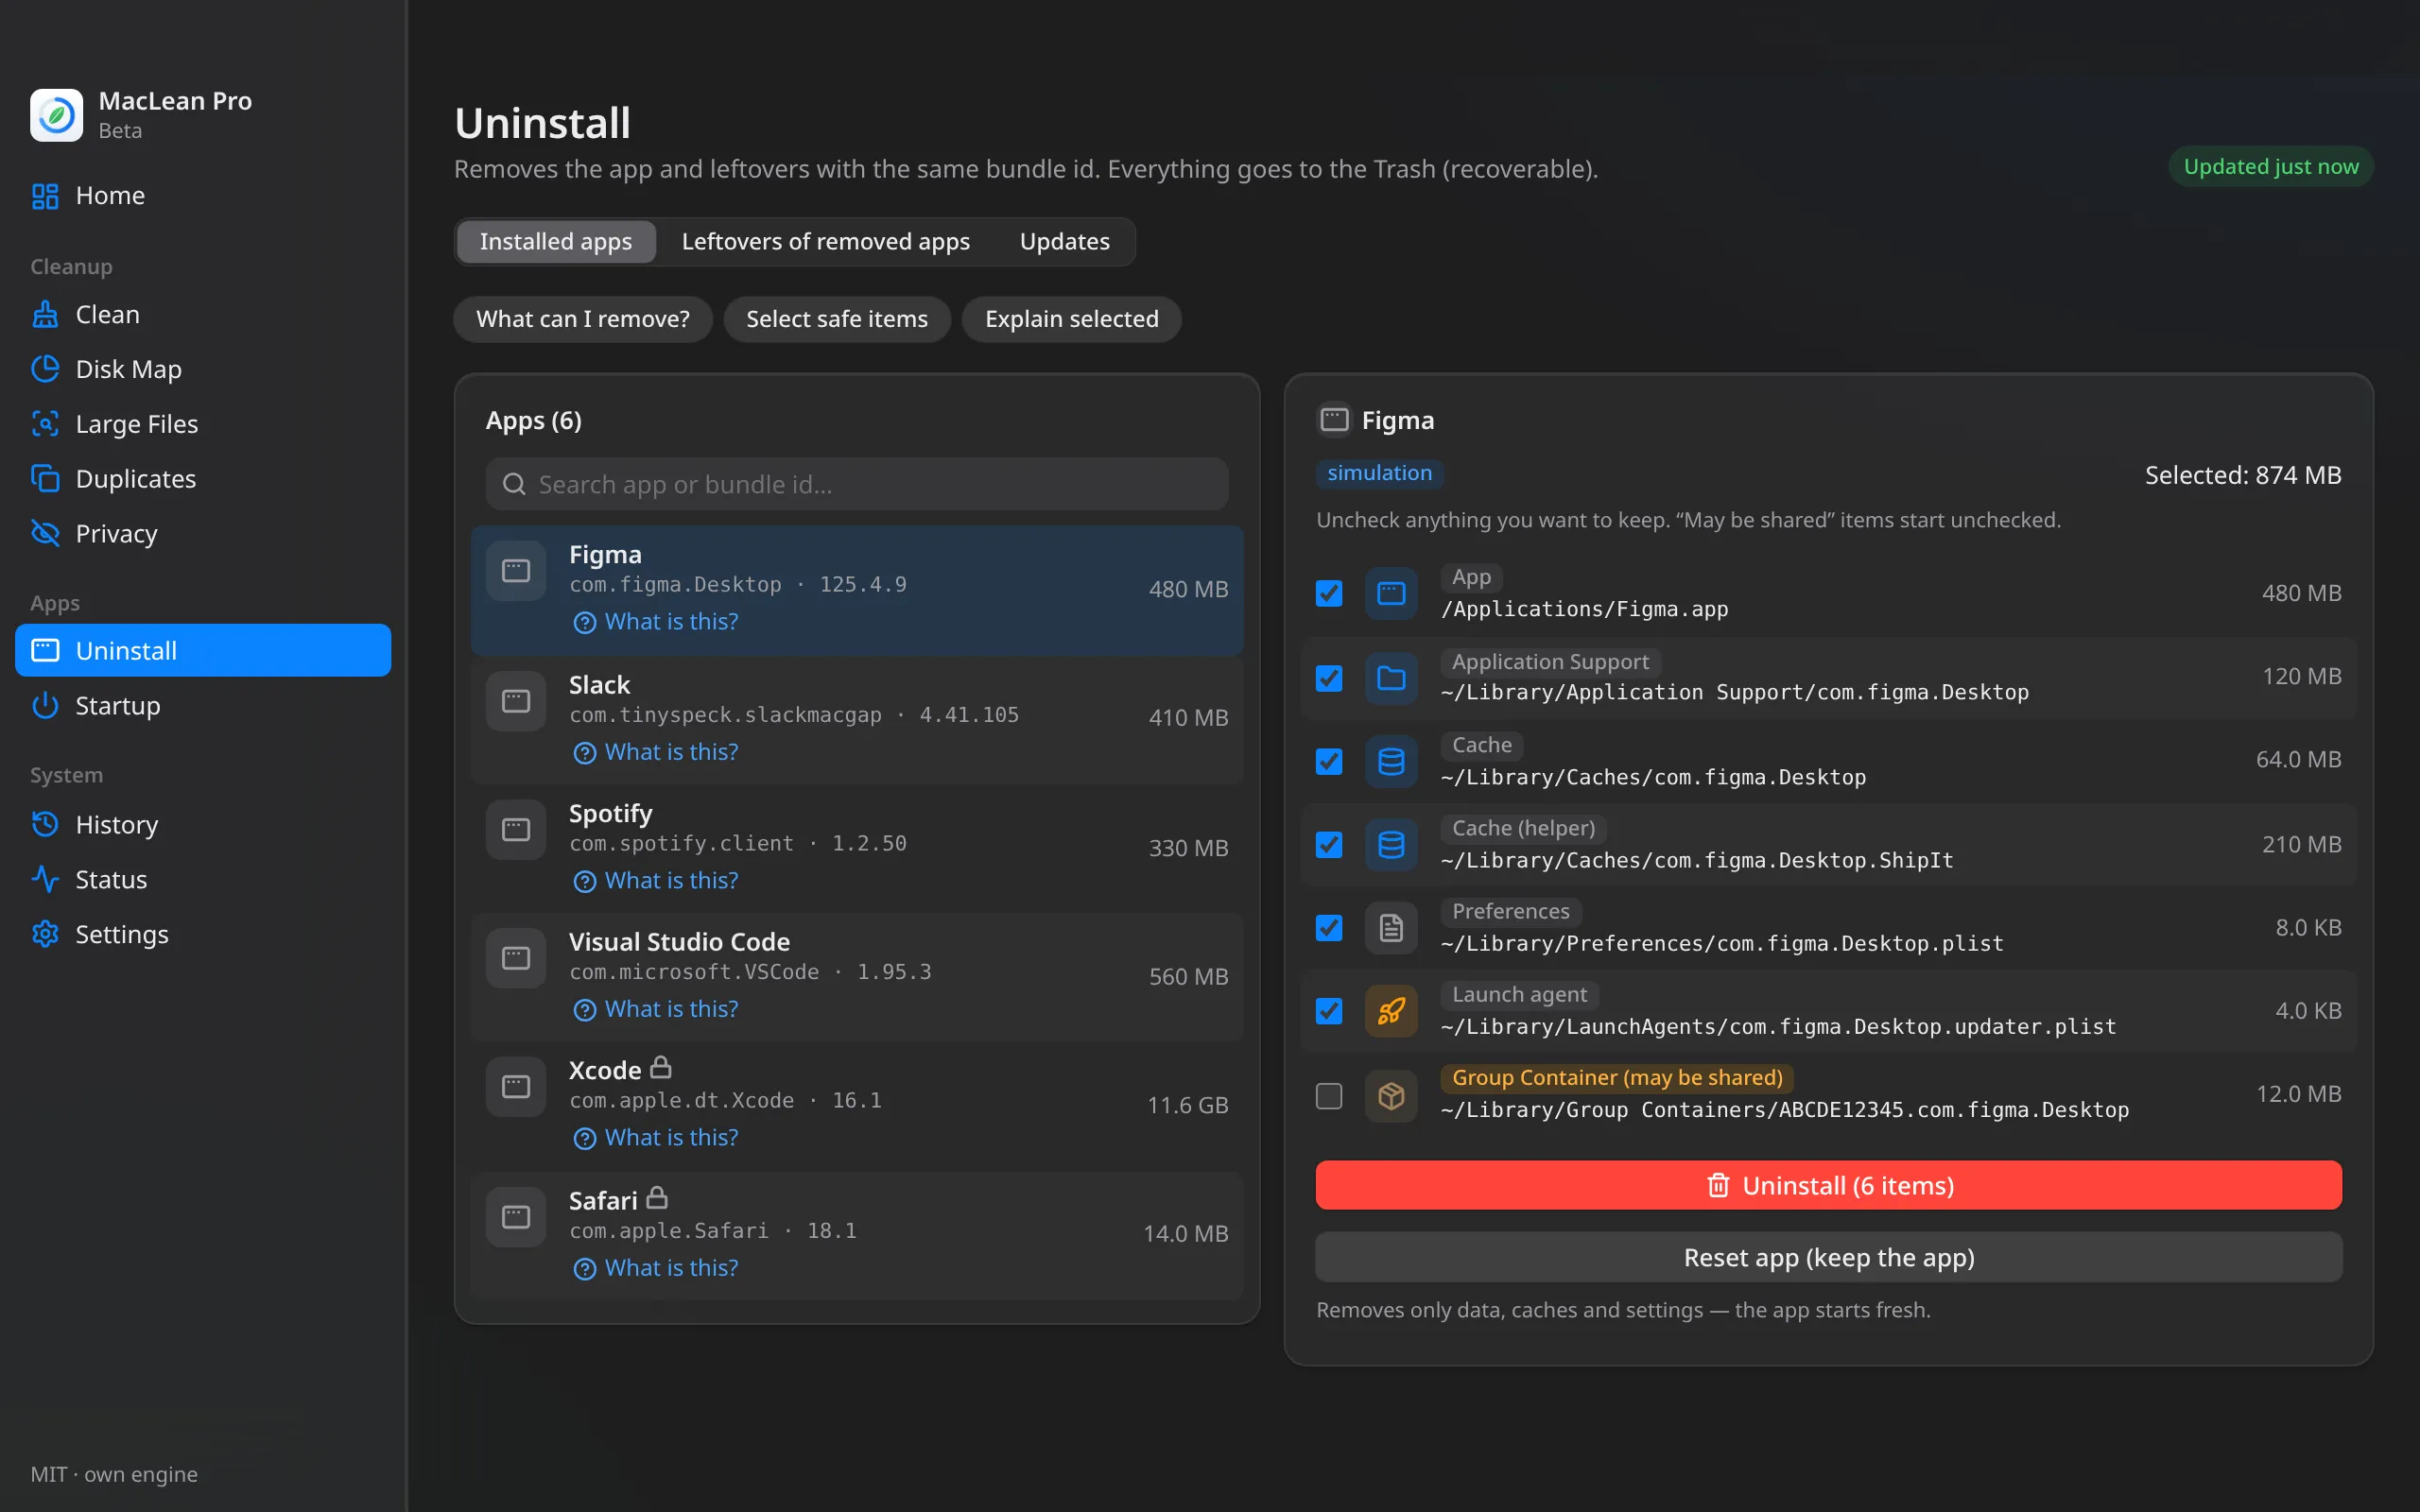Click the Cache (helper) database icon
The width and height of the screenshot is (2420, 1512).
(1391, 845)
